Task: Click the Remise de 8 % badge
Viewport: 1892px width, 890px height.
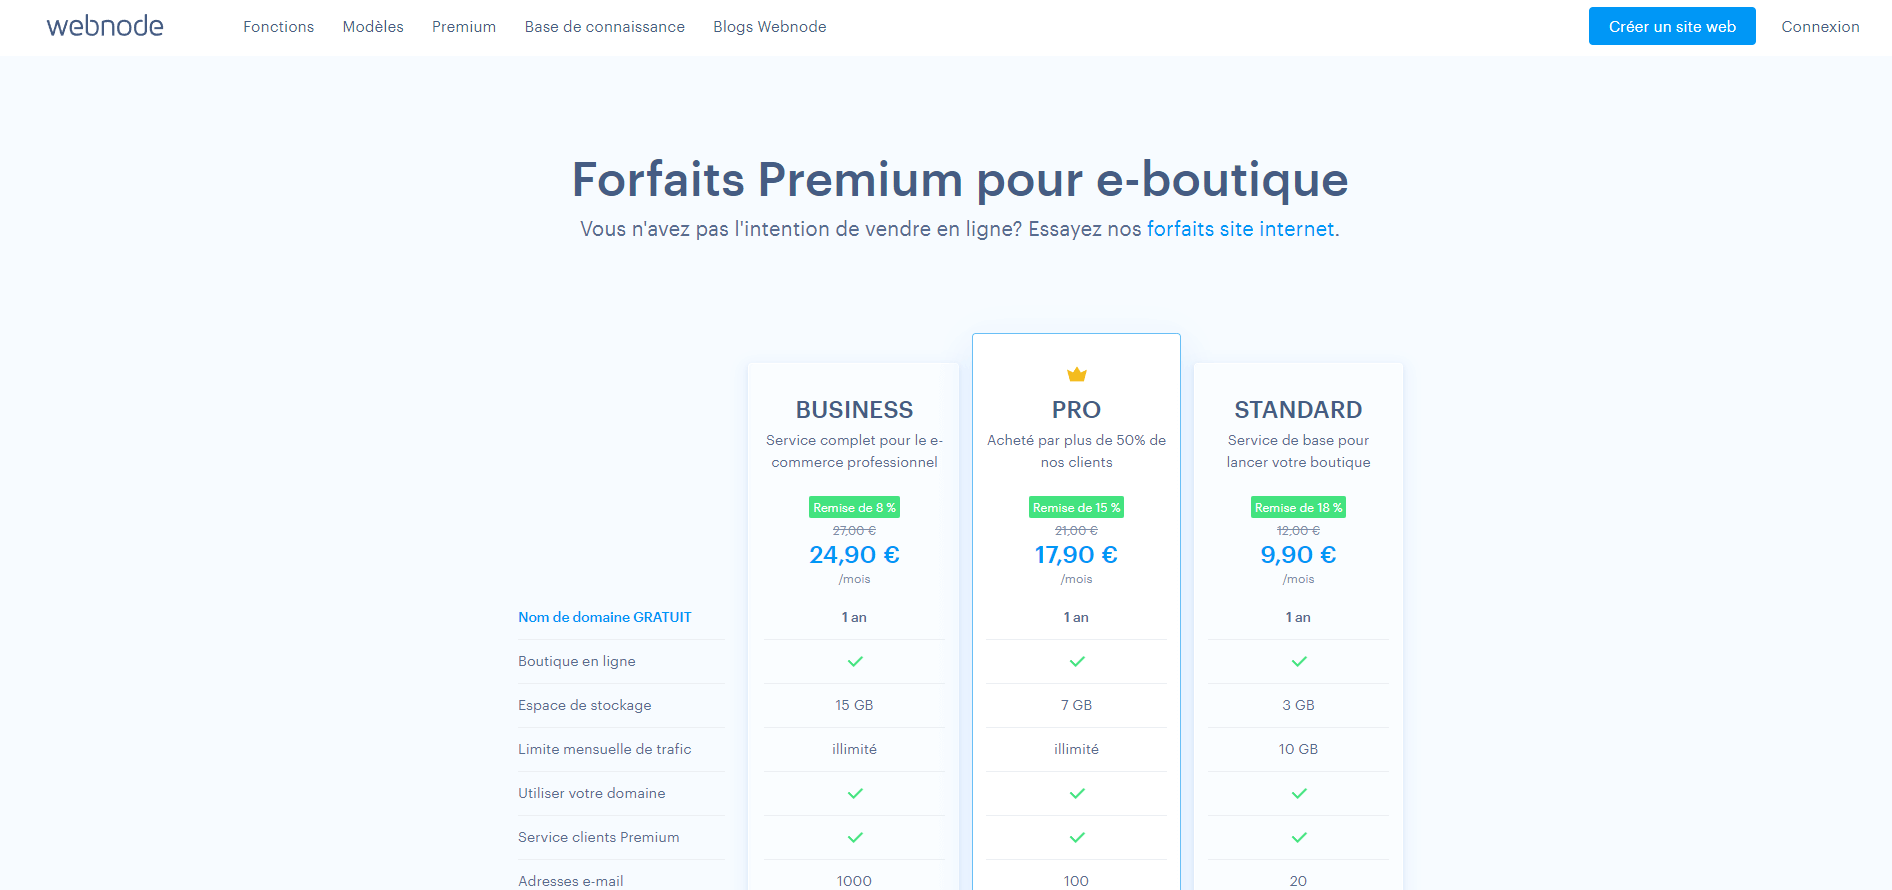Action: point(854,507)
